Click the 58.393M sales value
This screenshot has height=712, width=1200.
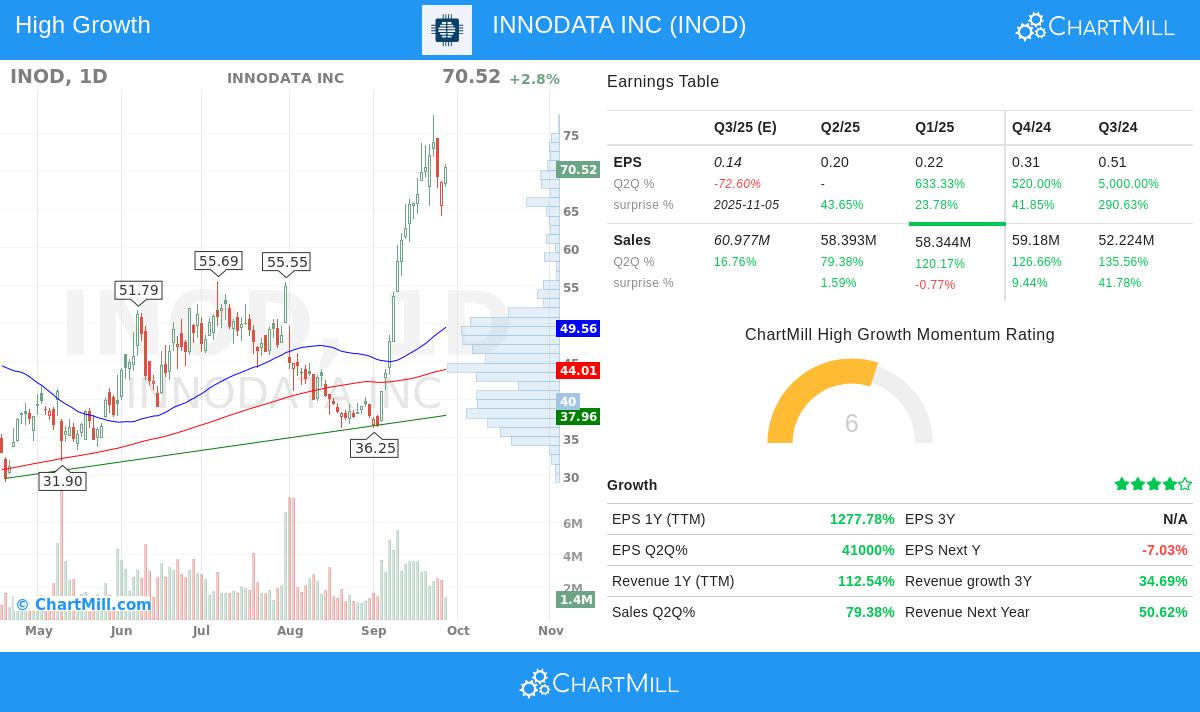pyautogui.click(x=849, y=240)
